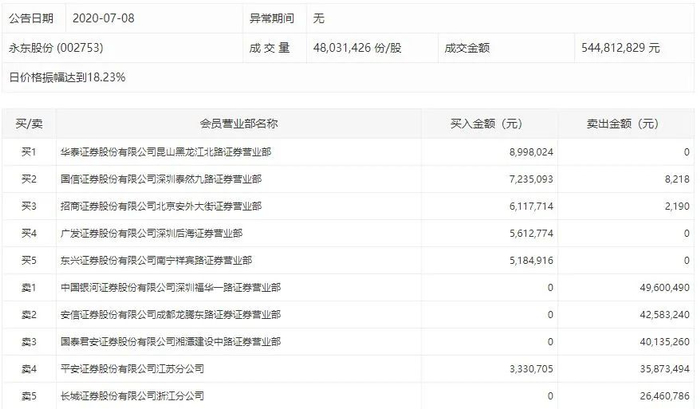Open 国泰君安证券湘潭建设中路营业部 entry

point(171,342)
